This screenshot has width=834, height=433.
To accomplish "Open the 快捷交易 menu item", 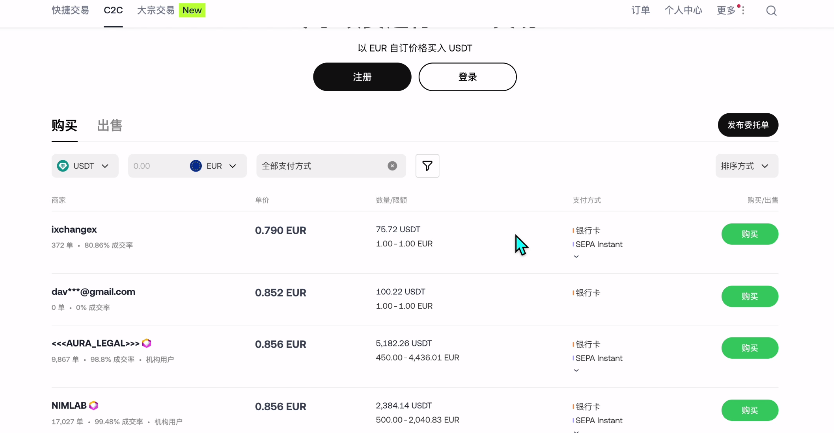I will coord(70,10).
